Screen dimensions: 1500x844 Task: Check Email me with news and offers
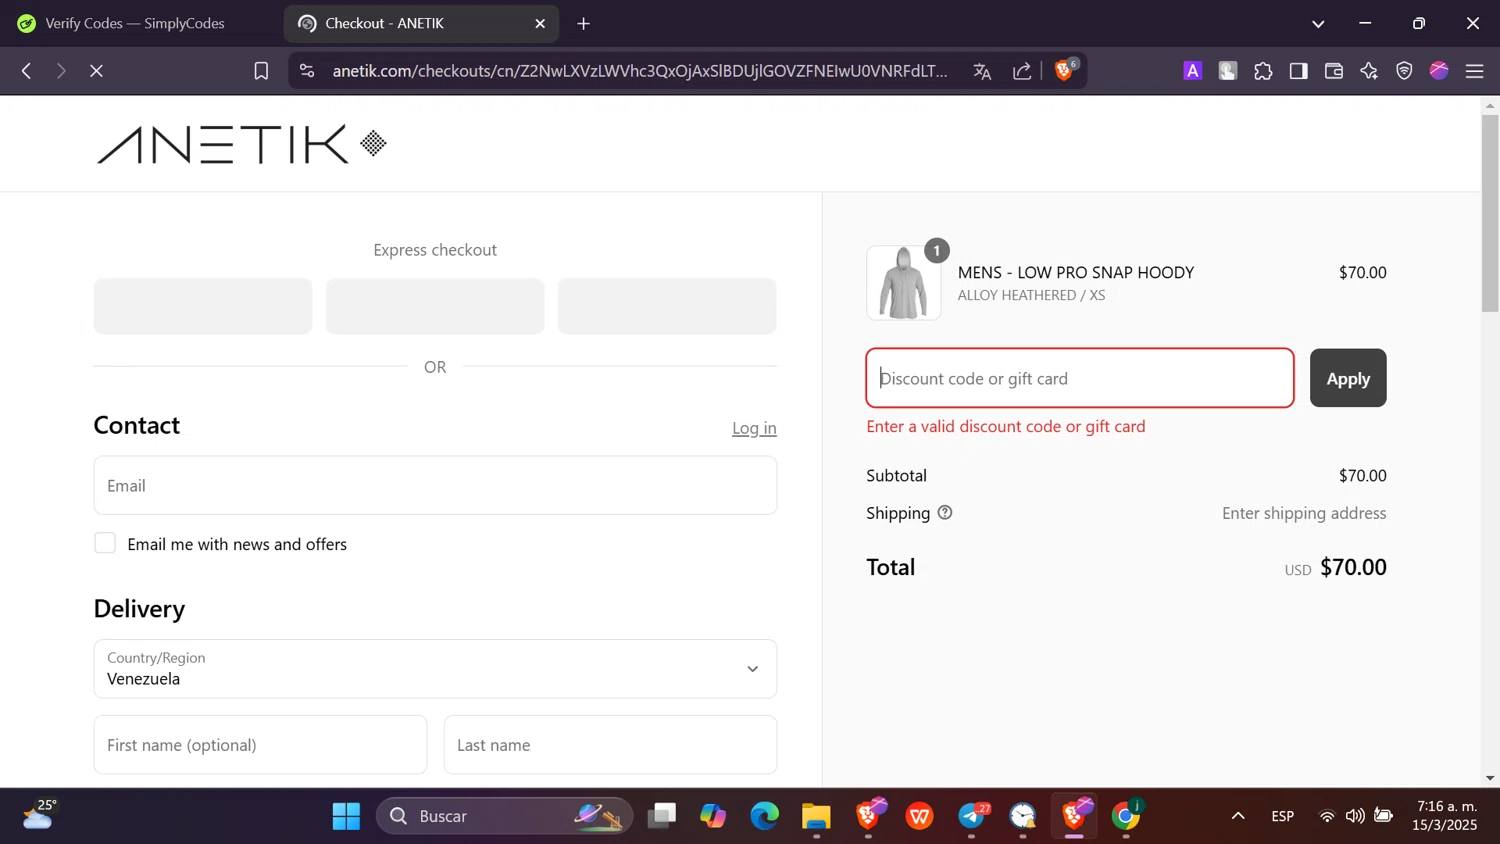coord(105,543)
